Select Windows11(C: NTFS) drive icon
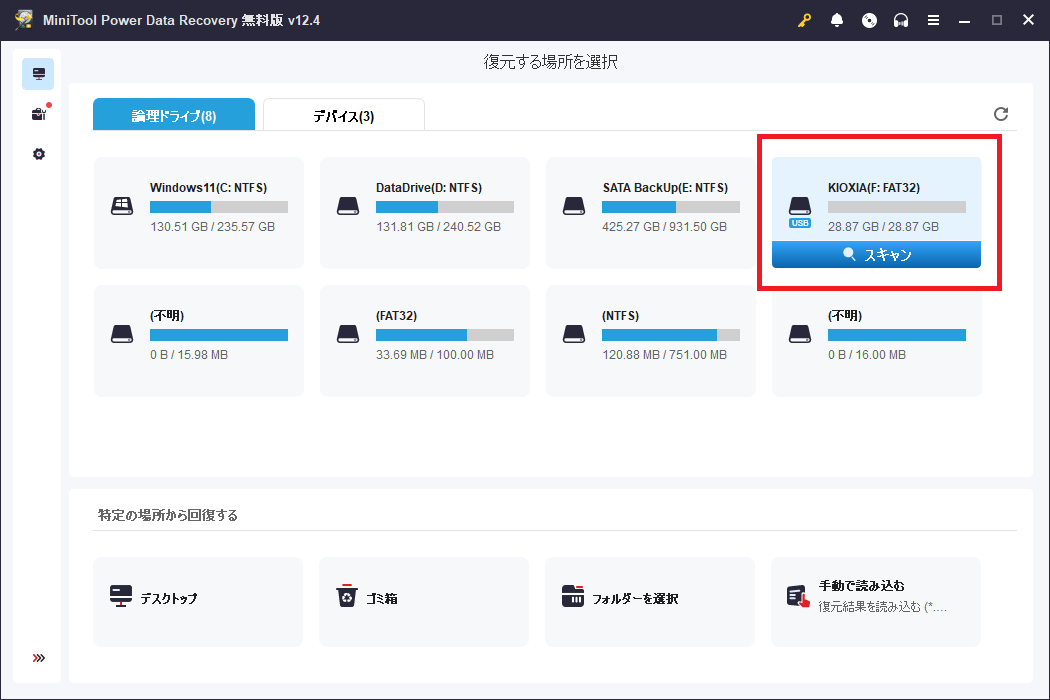1050x700 pixels. pos(122,206)
